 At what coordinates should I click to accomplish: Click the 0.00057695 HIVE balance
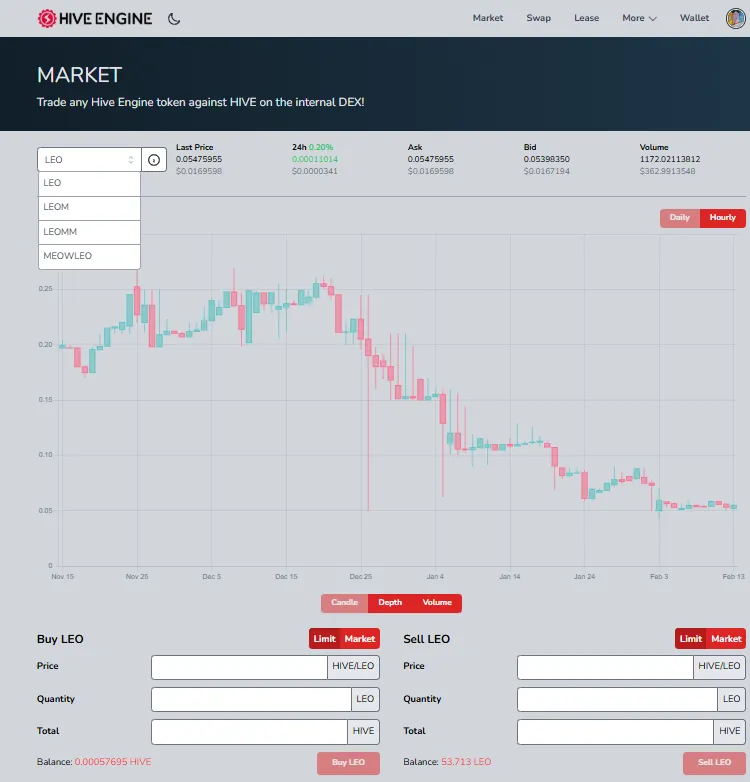coord(113,762)
